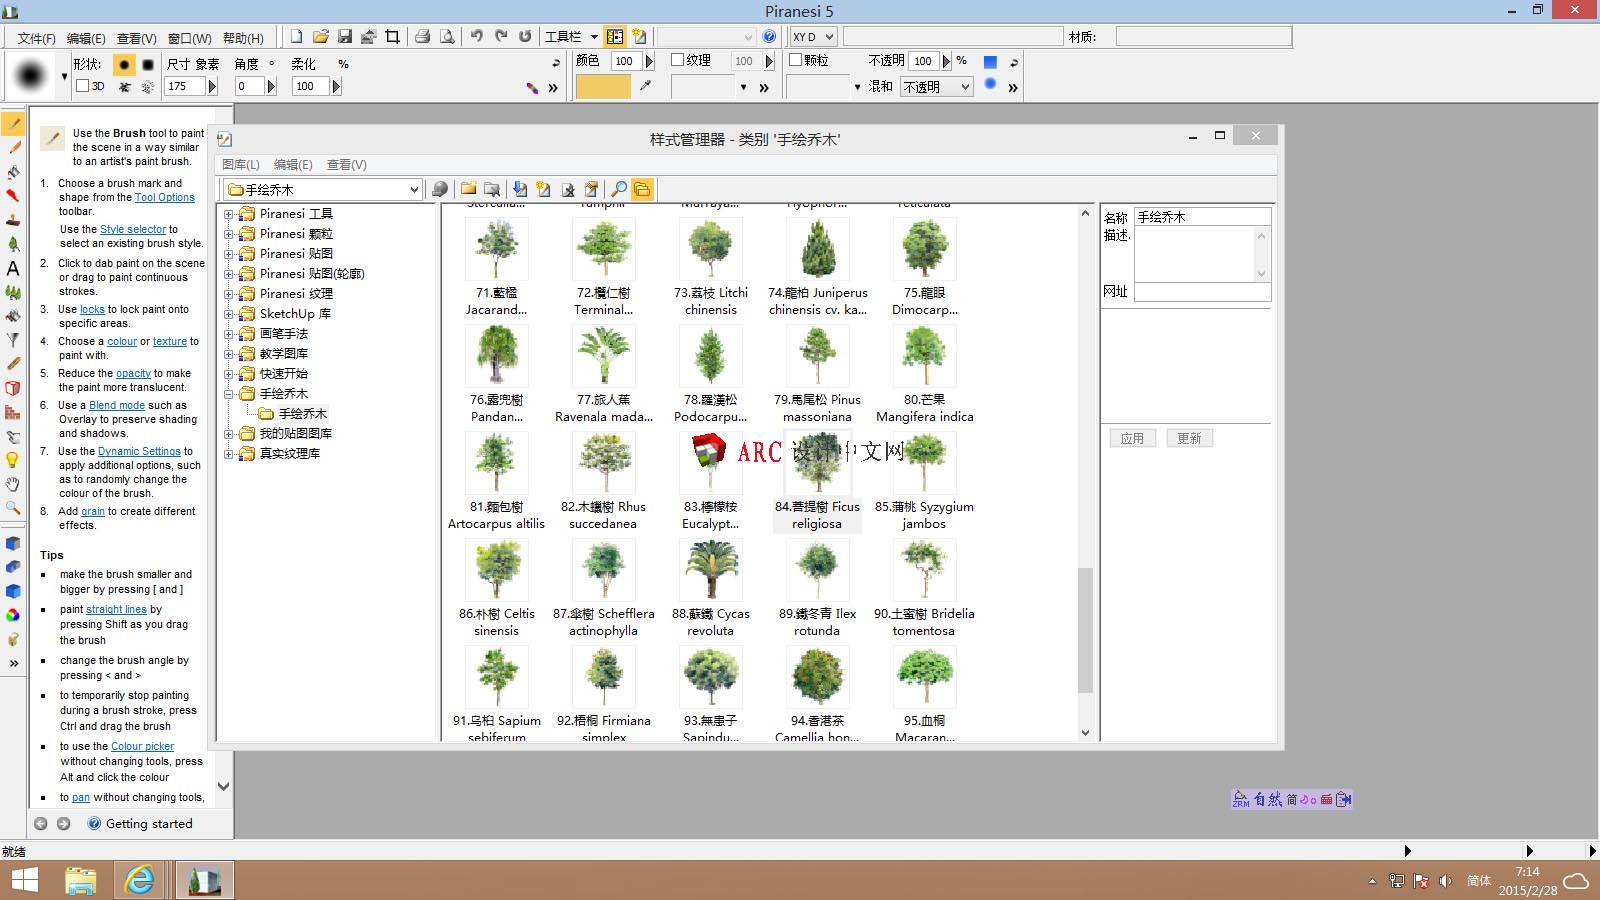This screenshot has width=1600, height=900.
Task: Click the delete style icon in Style Manager
Action: pos(568,189)
